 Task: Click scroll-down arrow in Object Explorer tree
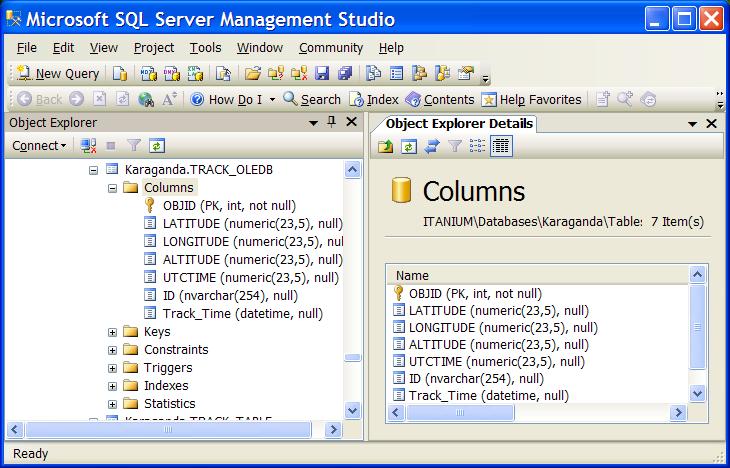[352, 411]
